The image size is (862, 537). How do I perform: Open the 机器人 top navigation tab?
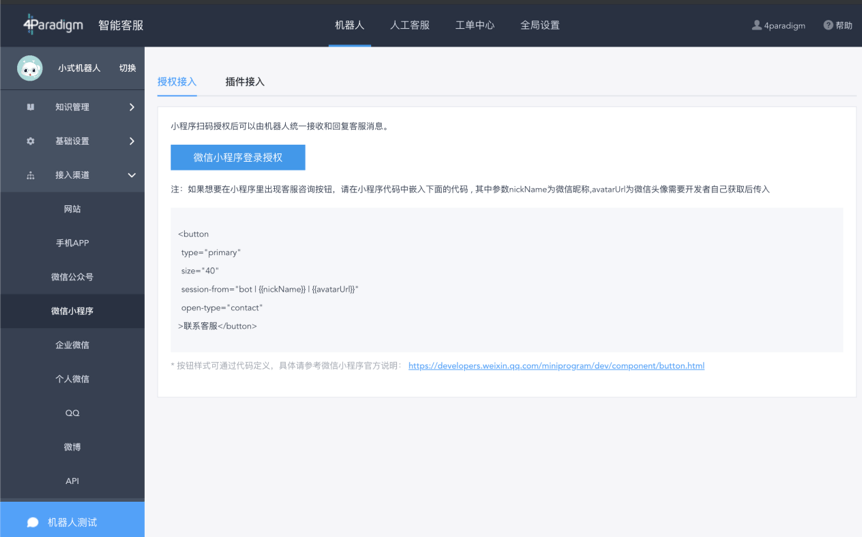tap(350, 25)
